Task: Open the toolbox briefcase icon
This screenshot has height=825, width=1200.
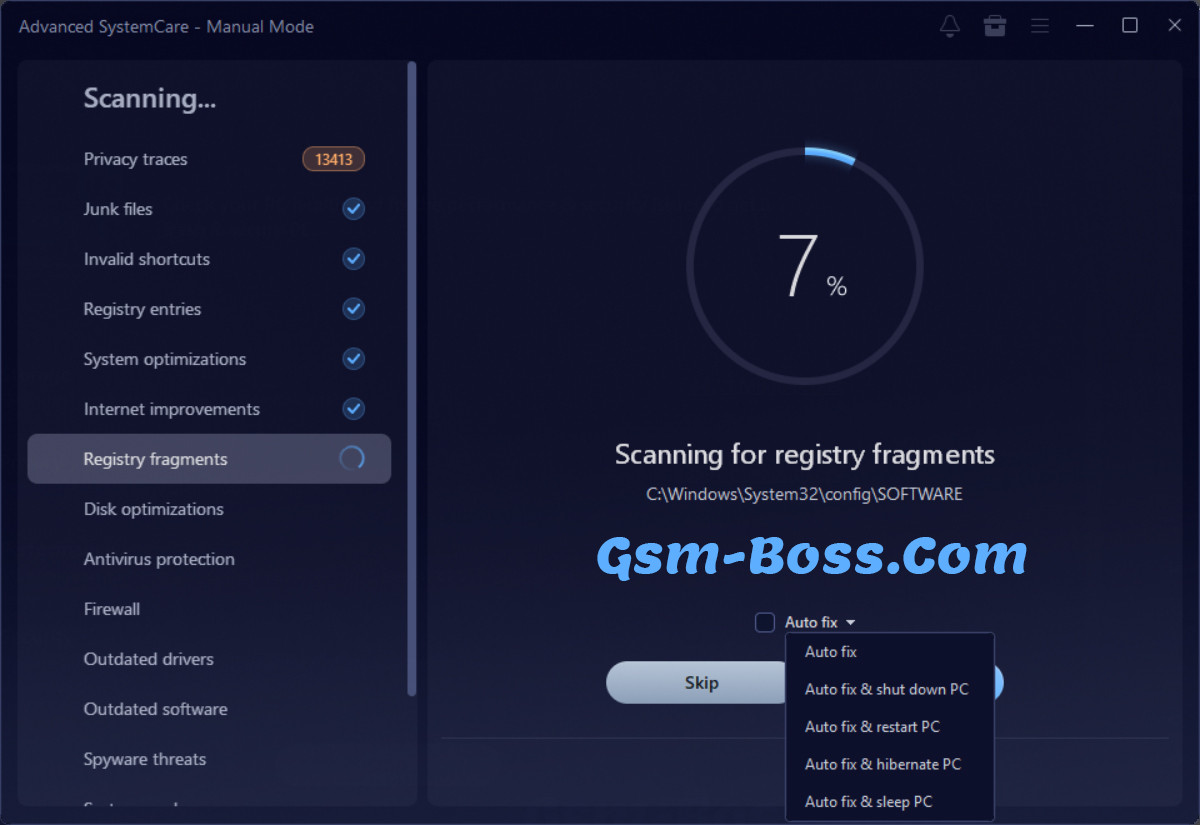Action: 995,26
